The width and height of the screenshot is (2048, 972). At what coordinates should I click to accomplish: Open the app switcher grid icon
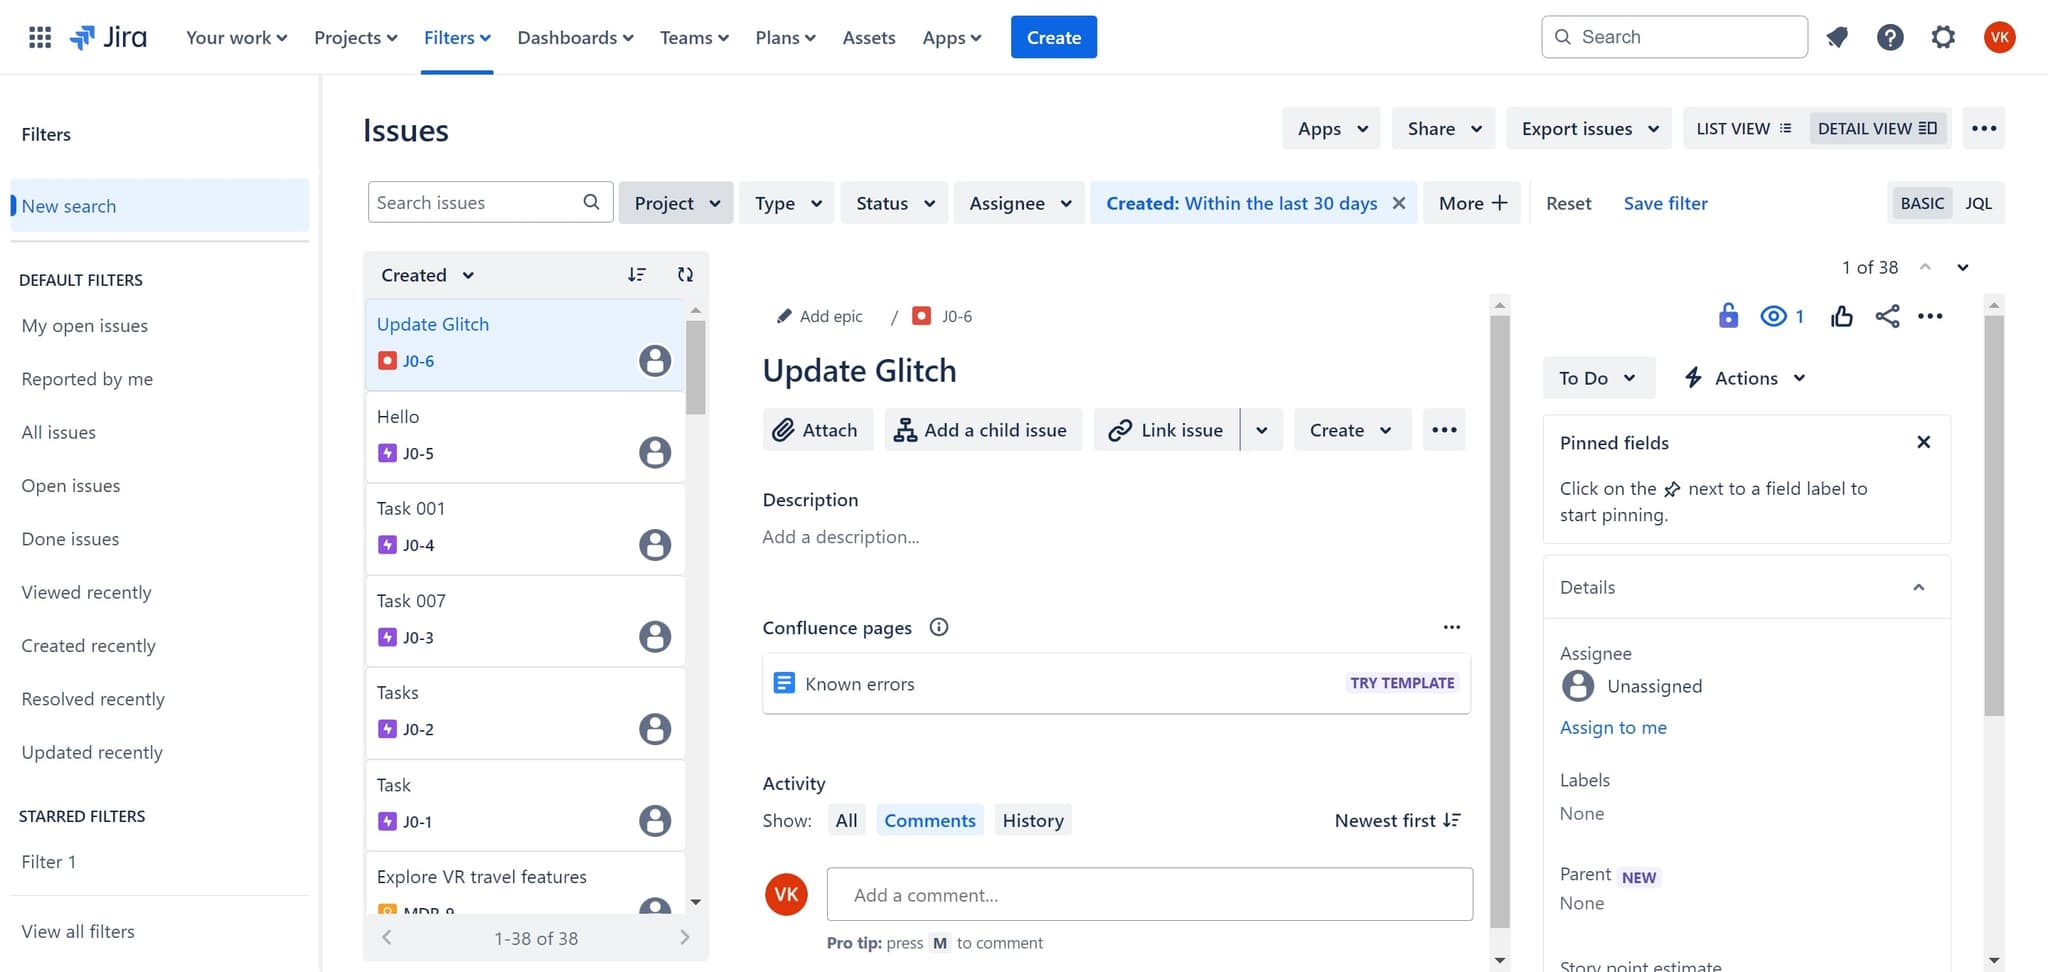40,38
